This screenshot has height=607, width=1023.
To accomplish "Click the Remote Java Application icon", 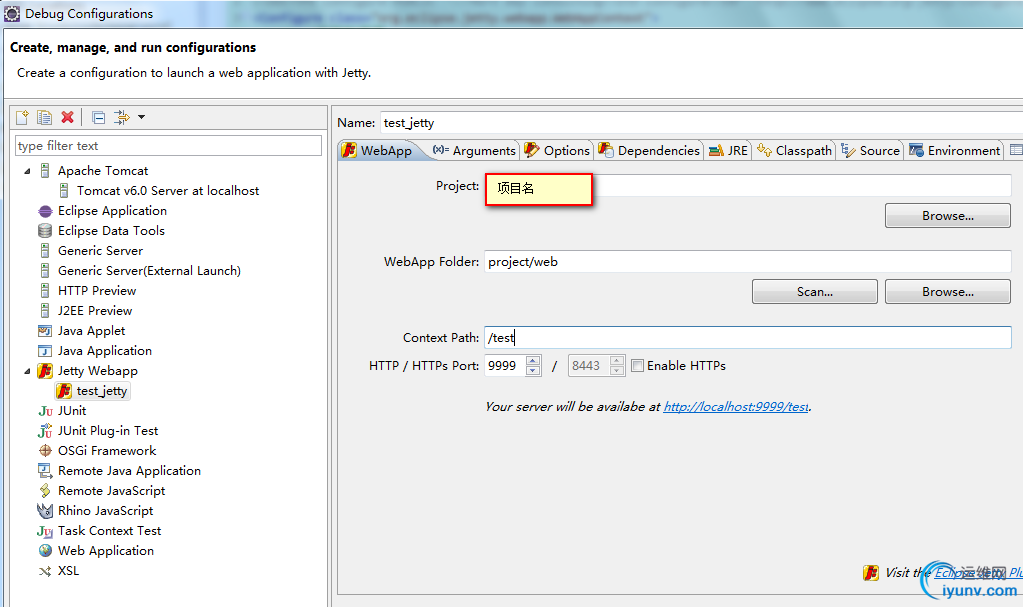I will click(45, 471).
